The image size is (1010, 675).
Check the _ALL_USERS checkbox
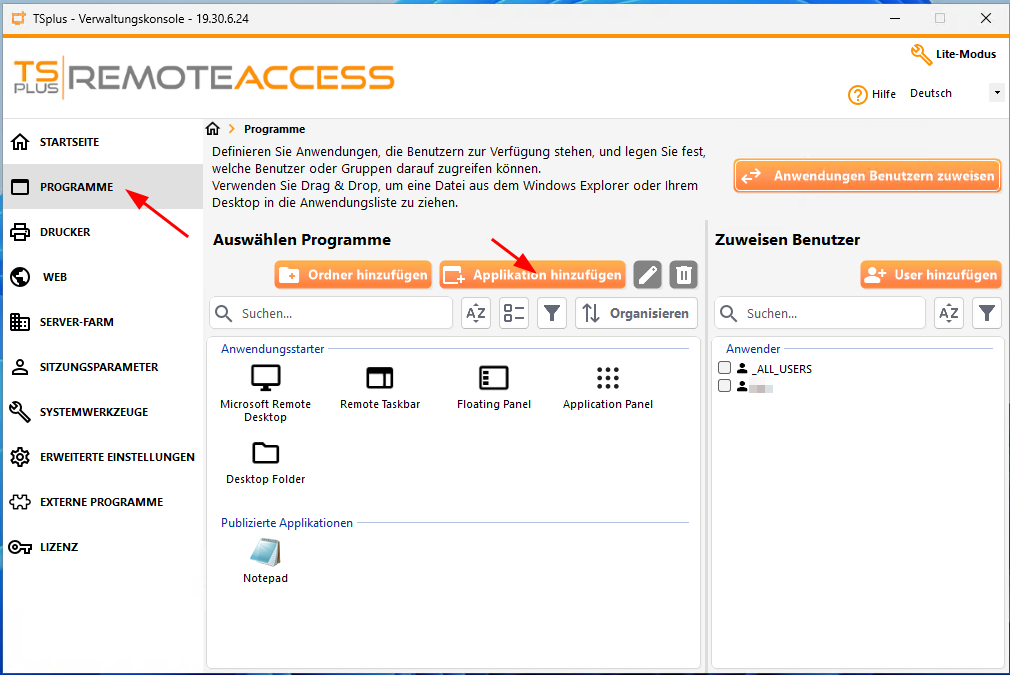[x=725, y=368]
